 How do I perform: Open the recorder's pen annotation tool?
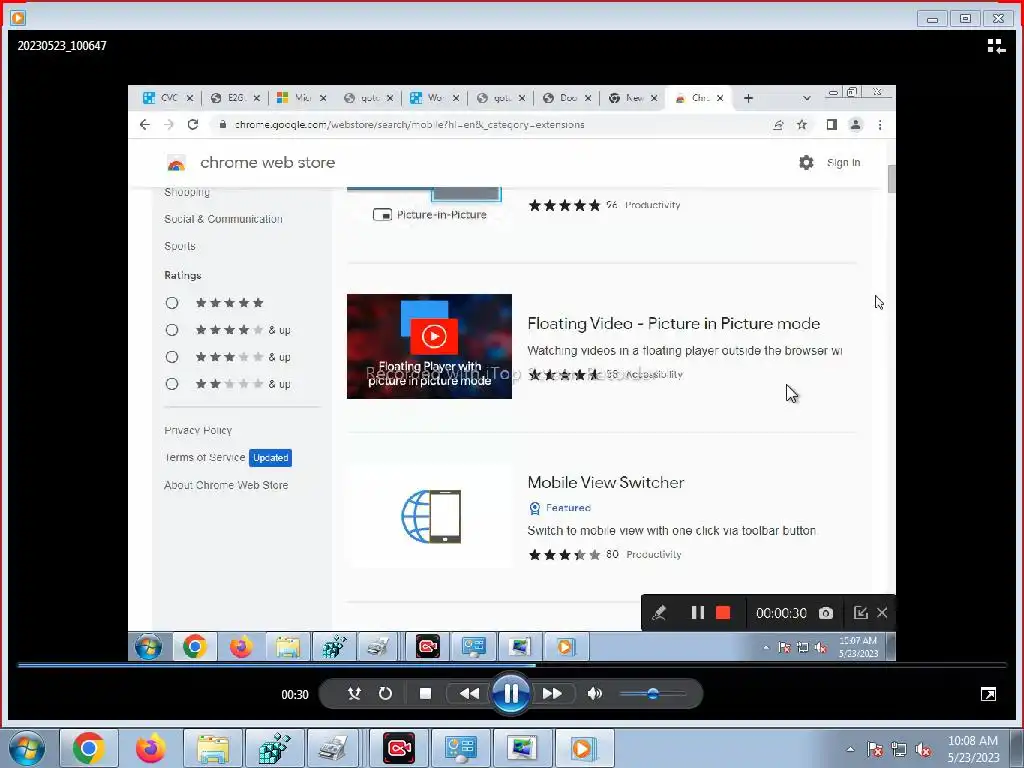tap(659, 613)
